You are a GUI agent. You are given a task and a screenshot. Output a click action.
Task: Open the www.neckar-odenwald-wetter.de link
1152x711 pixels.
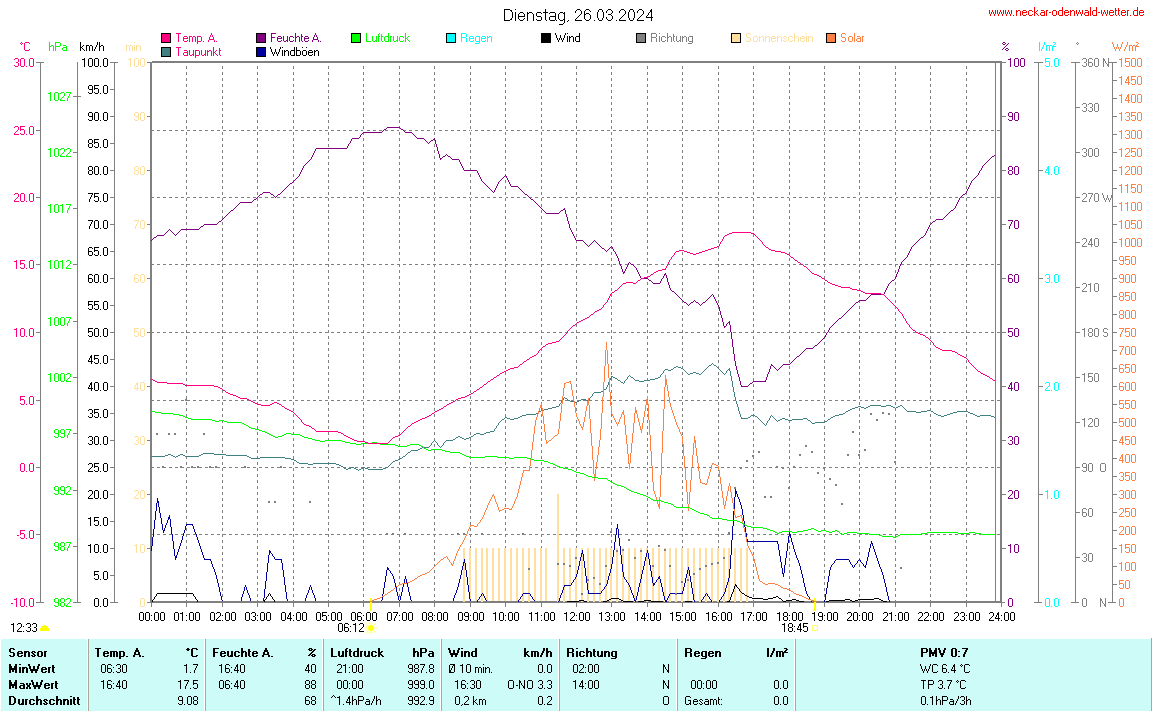pyautogui.click(x=1066, y=13)
